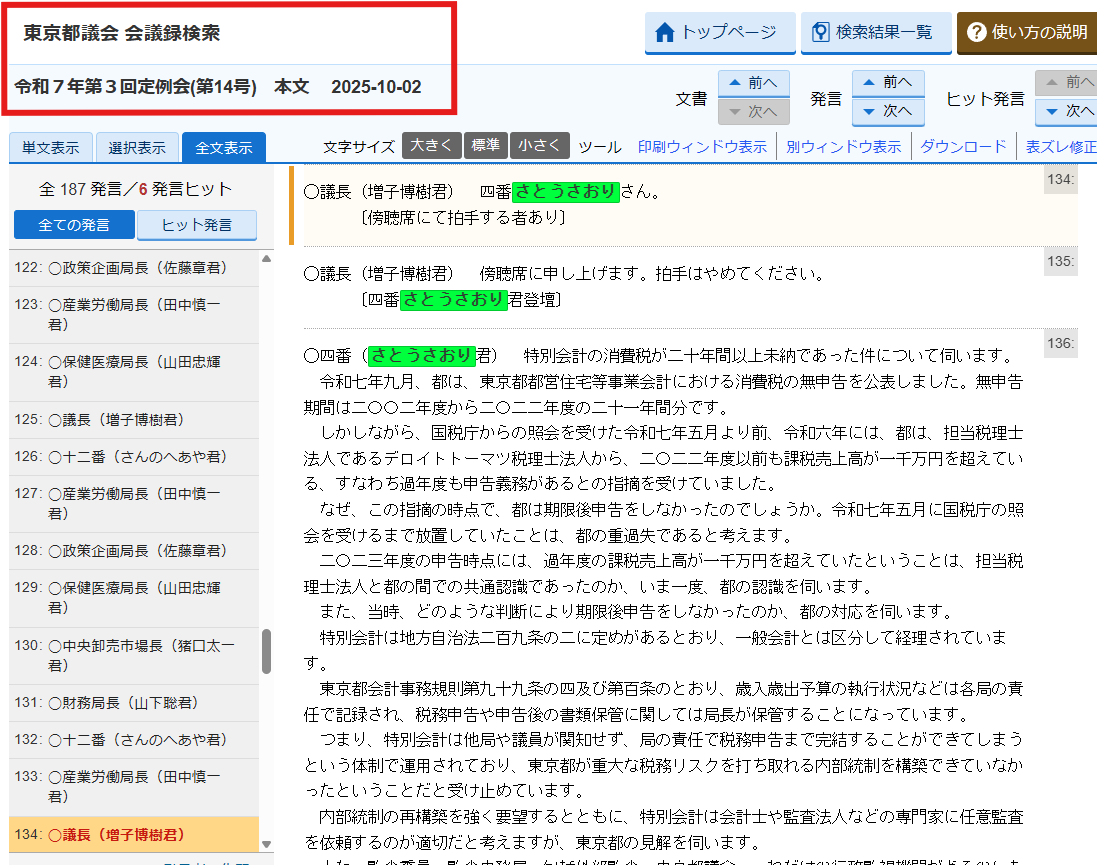Click ヒット発言 次へ button
The height and width of the screenshot is (865, 1097).
pos(1066,111)
